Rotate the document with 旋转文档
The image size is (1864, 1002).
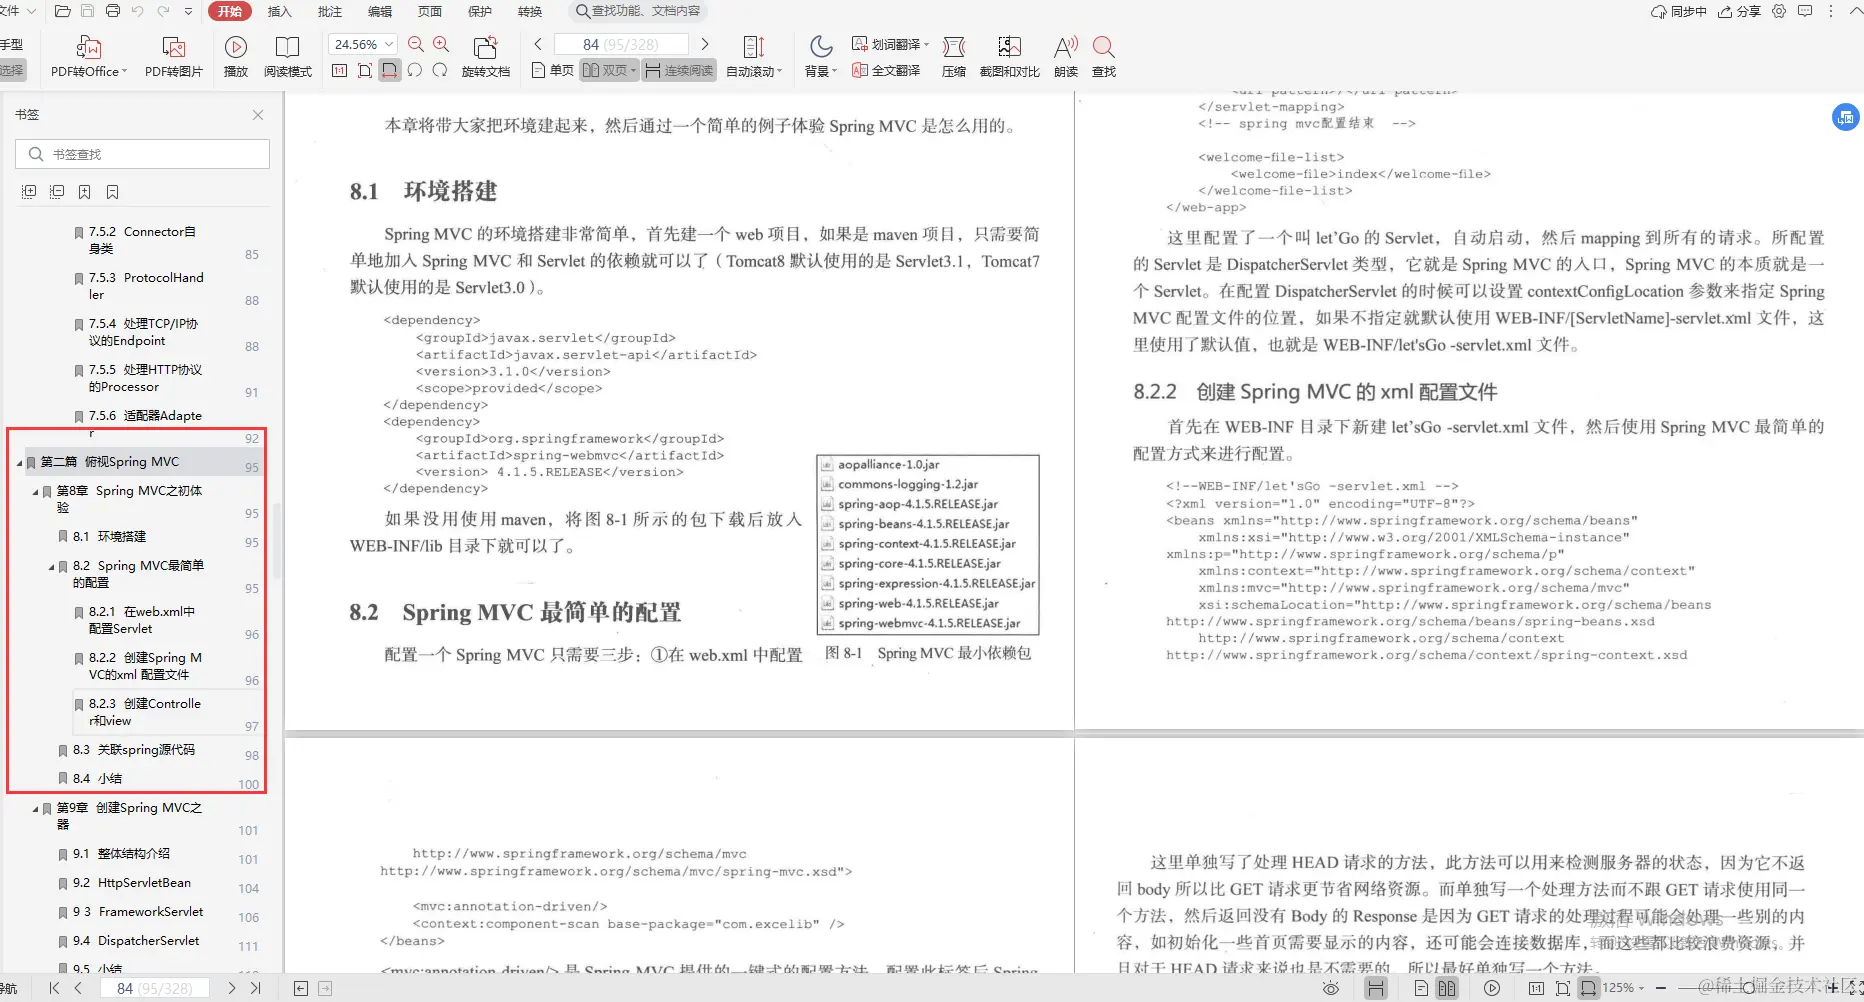(486, 55)
